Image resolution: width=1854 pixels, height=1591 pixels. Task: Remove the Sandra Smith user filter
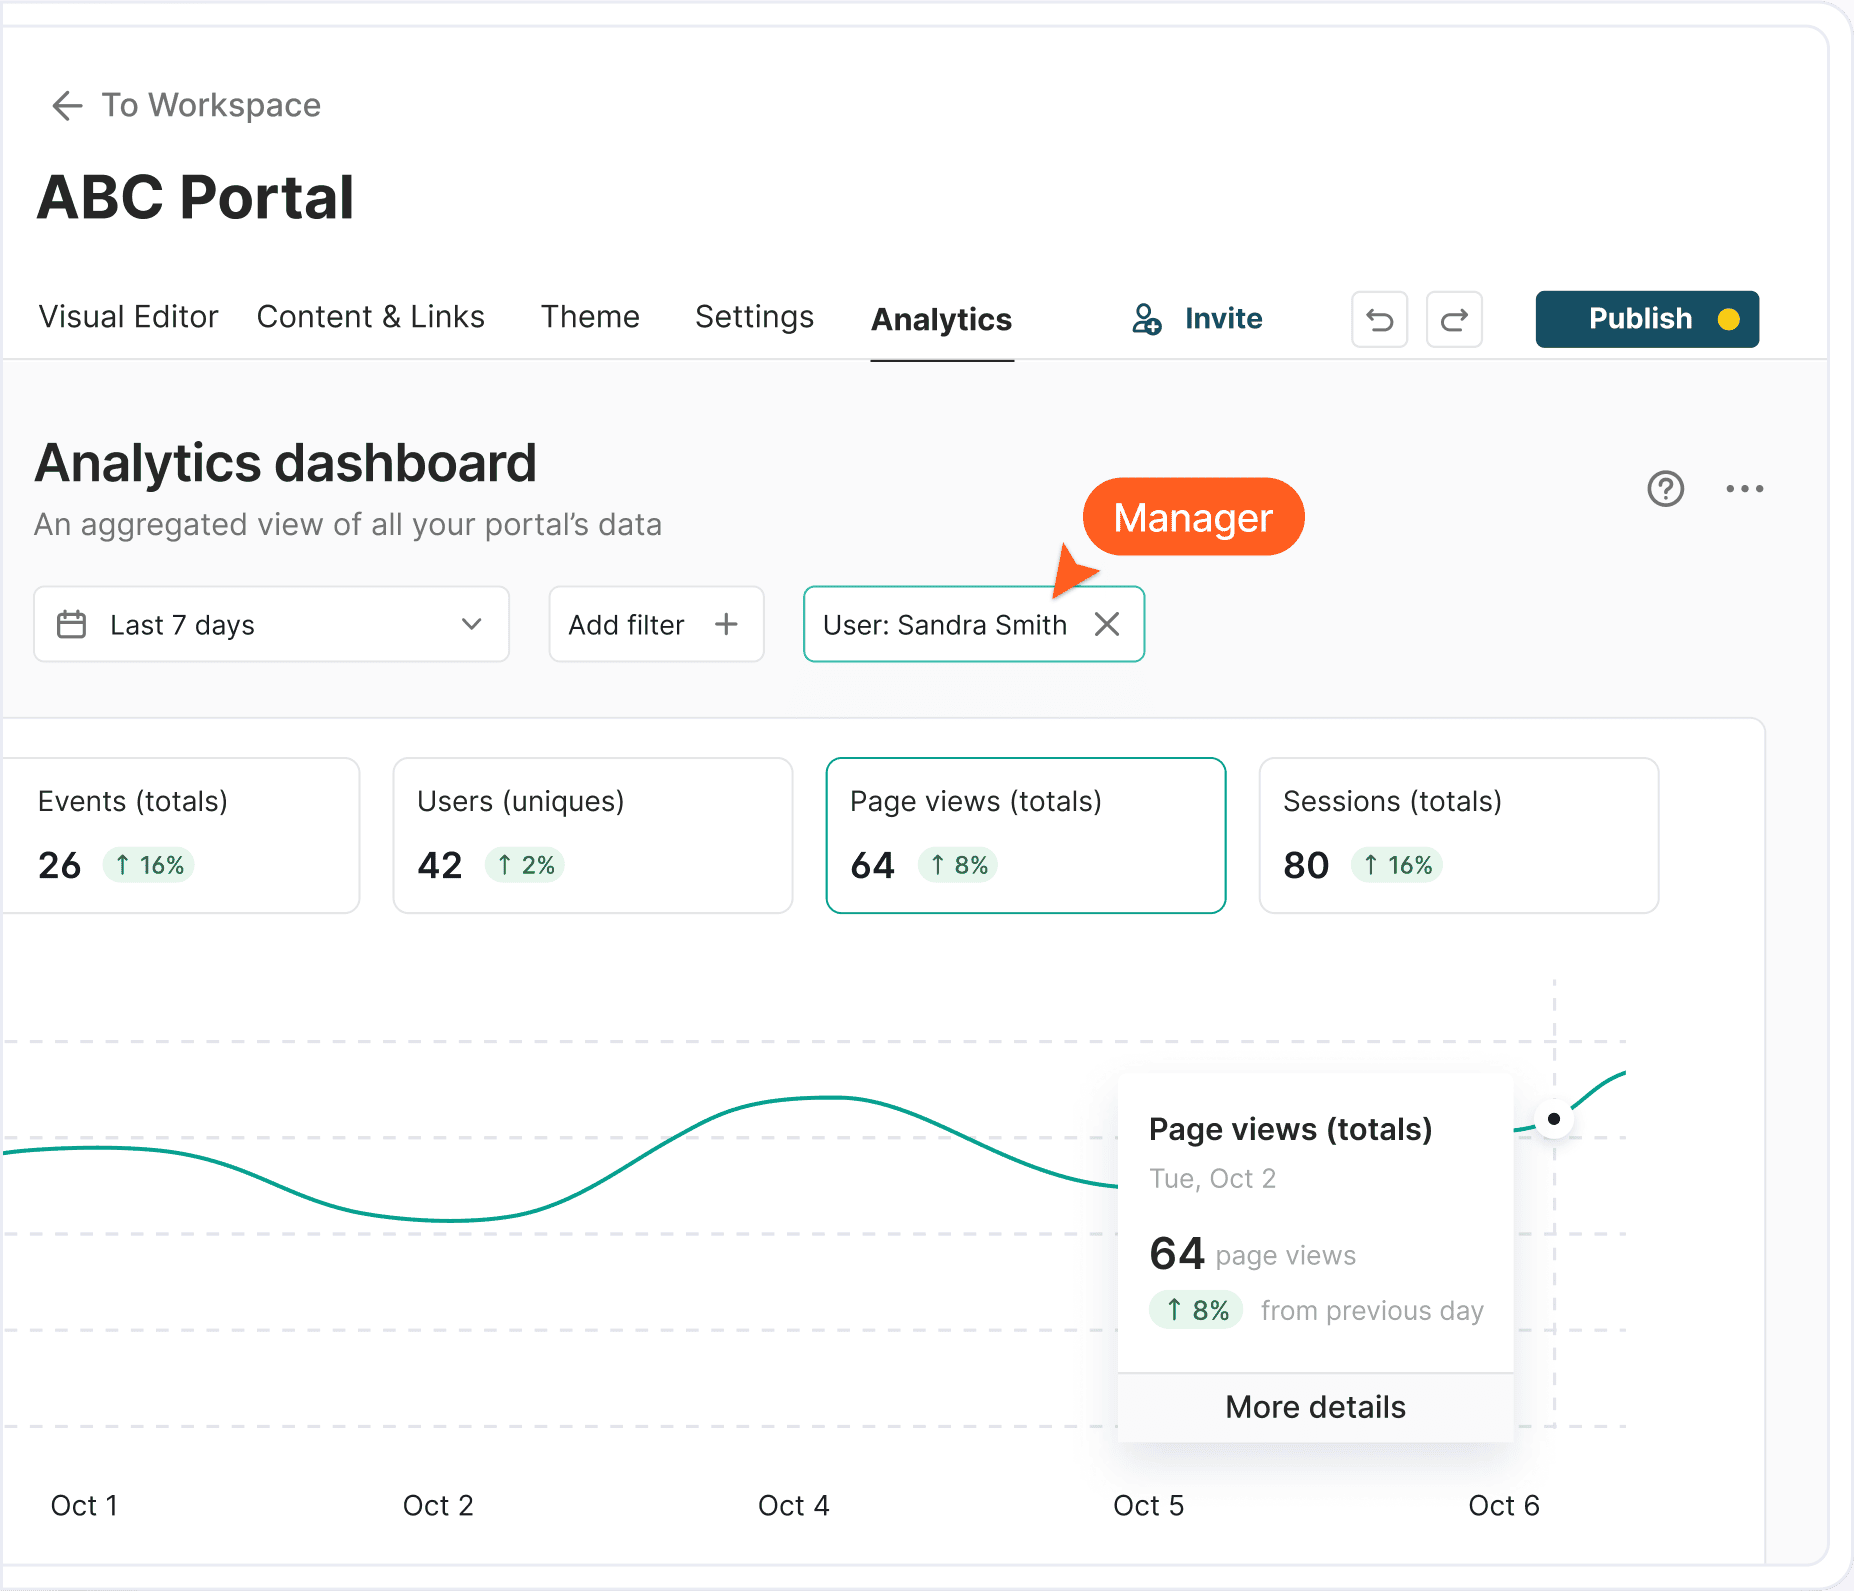click(x=1107, y=625)
